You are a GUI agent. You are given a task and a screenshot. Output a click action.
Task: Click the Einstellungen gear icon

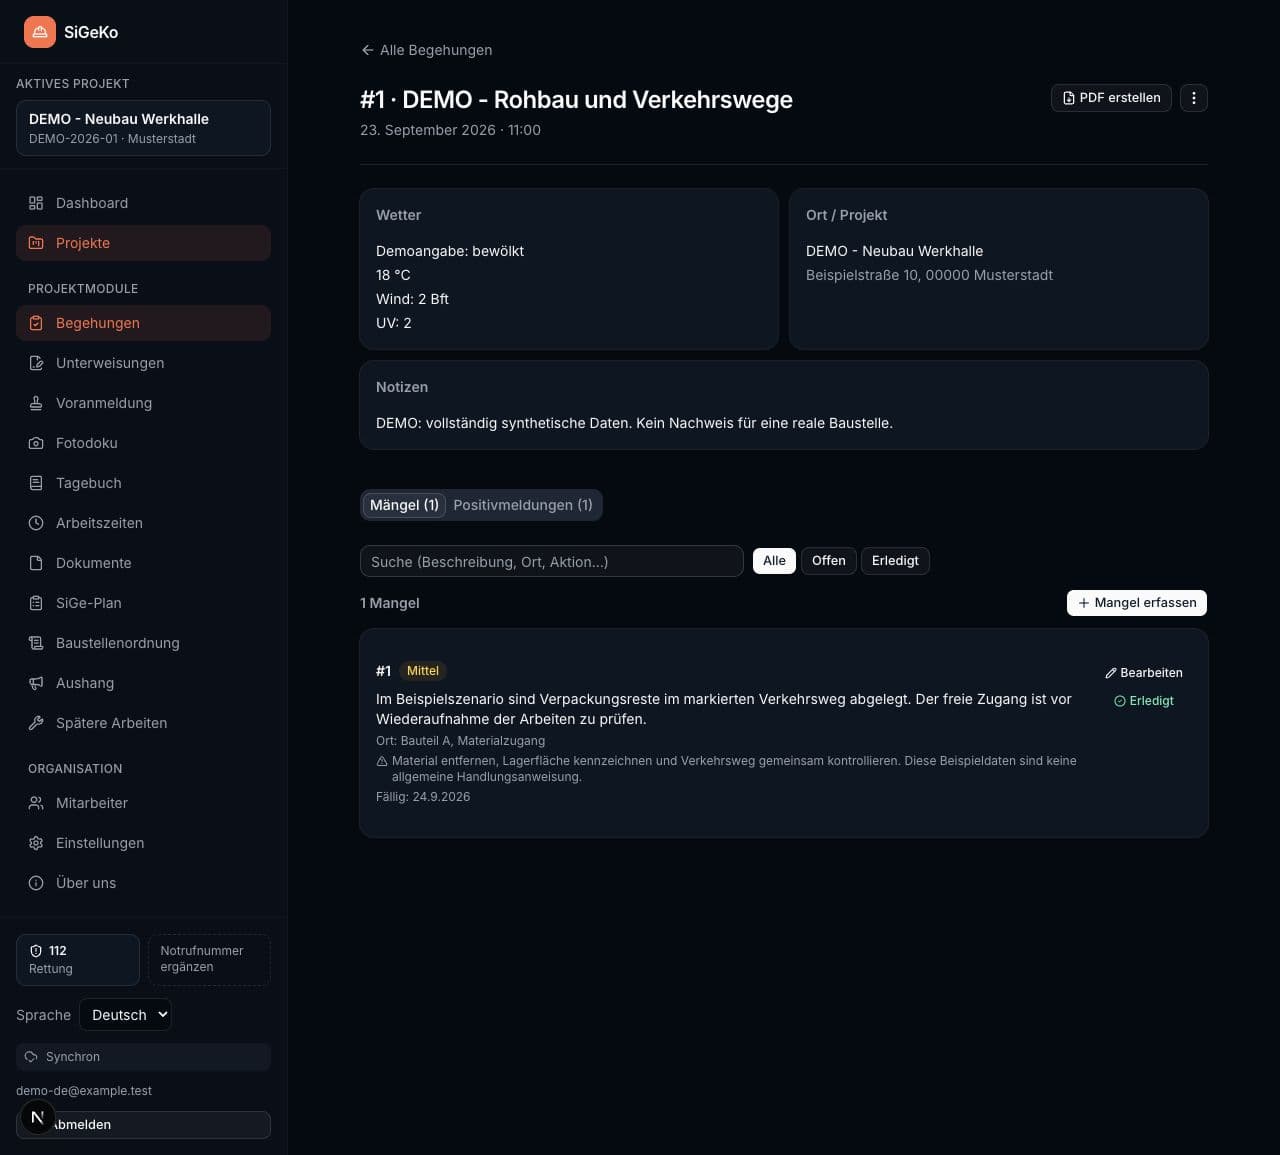[x=36, y=843]
